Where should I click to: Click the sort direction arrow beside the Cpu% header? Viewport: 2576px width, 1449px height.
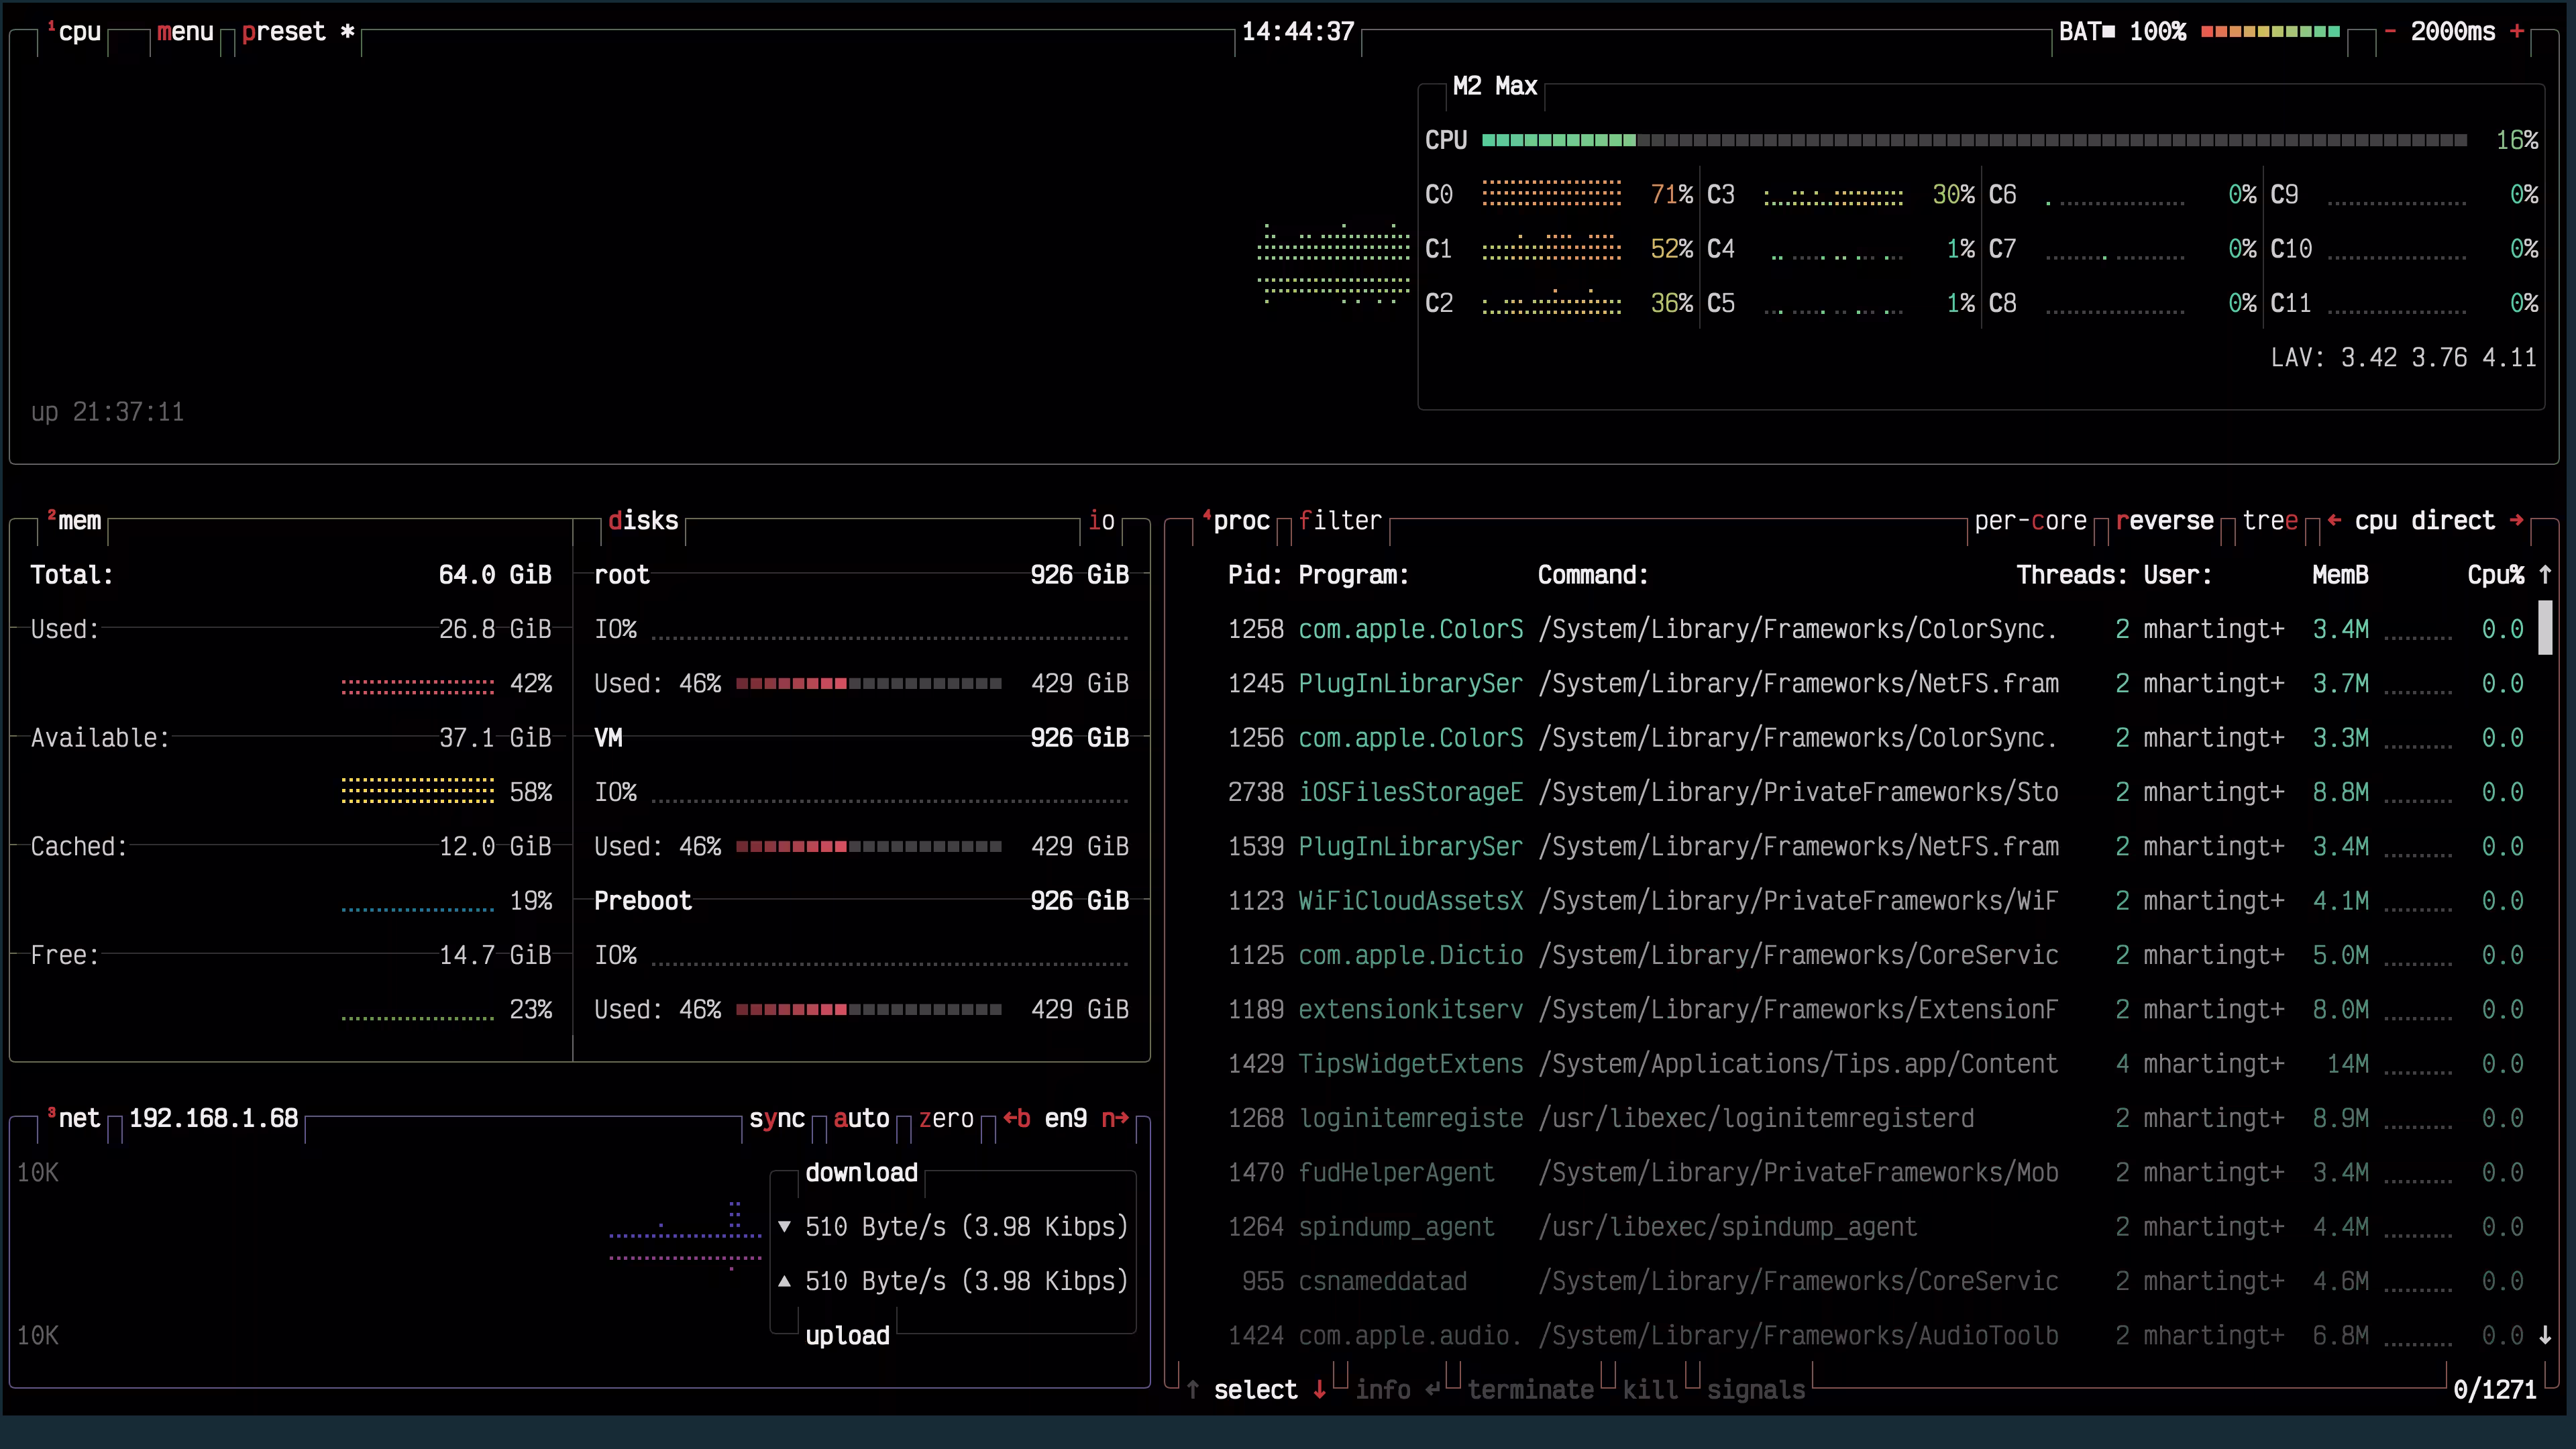(2545, 574)
